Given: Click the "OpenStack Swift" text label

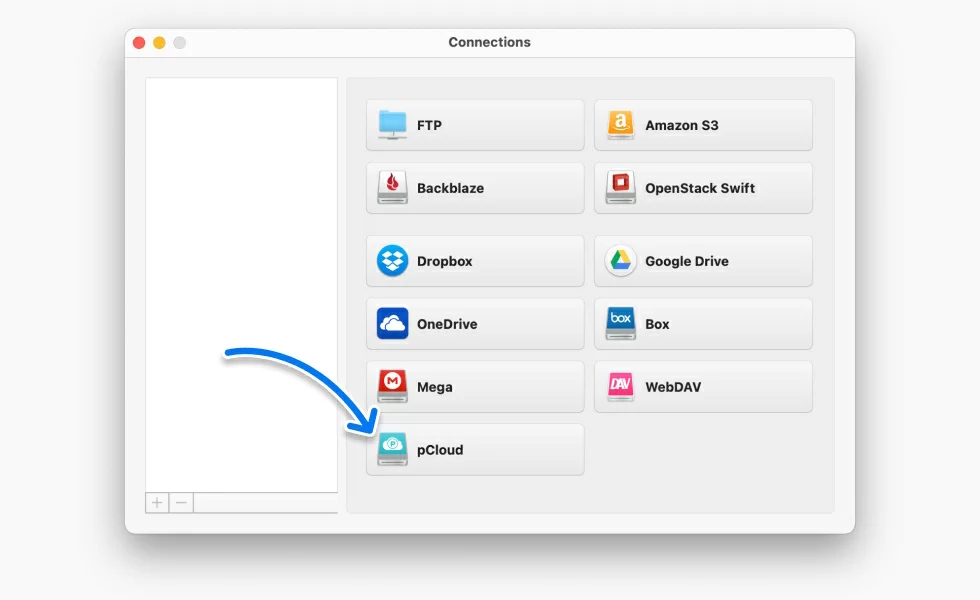Looking at the screenshot, I should coord(700,188).
